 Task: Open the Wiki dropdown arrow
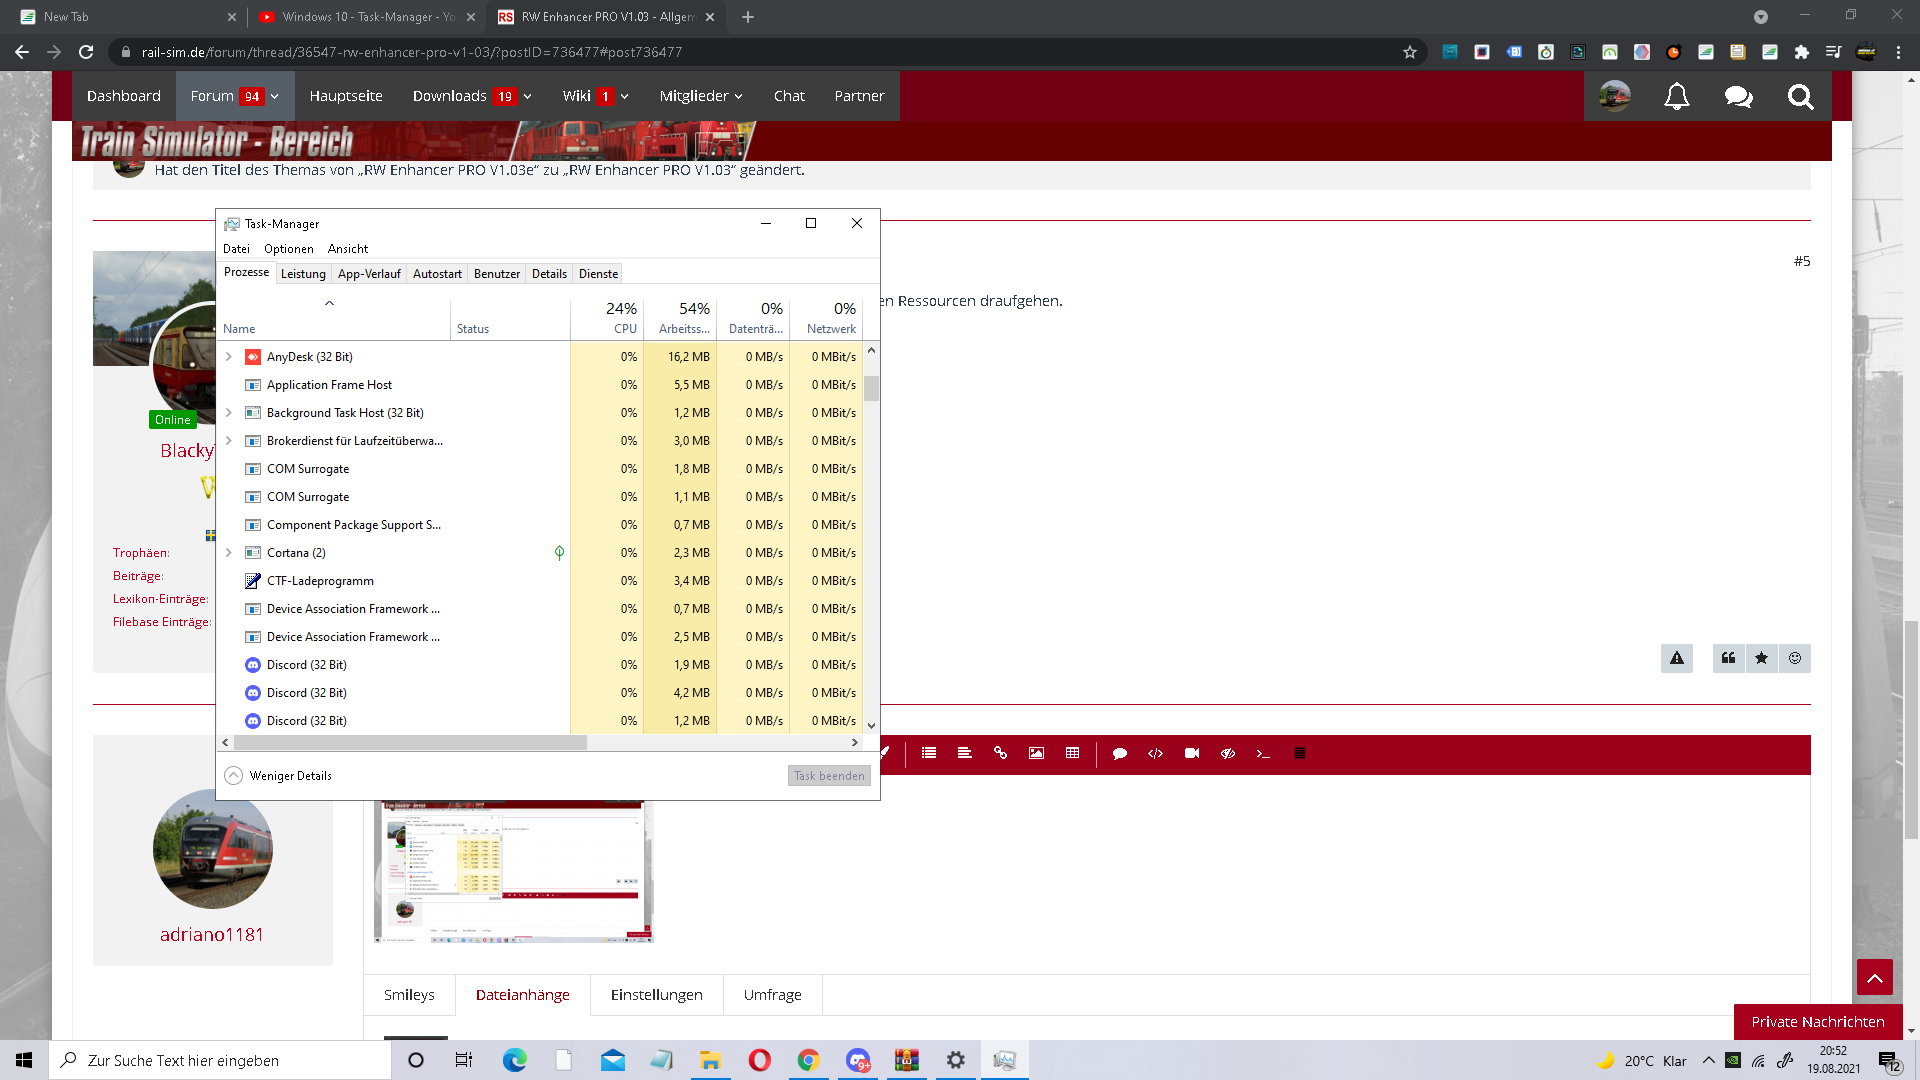[x=625, y=97]
